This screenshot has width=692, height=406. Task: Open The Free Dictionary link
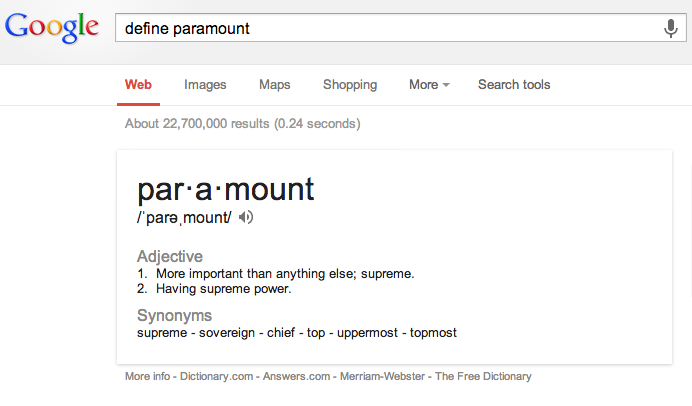tap(483, 377)
